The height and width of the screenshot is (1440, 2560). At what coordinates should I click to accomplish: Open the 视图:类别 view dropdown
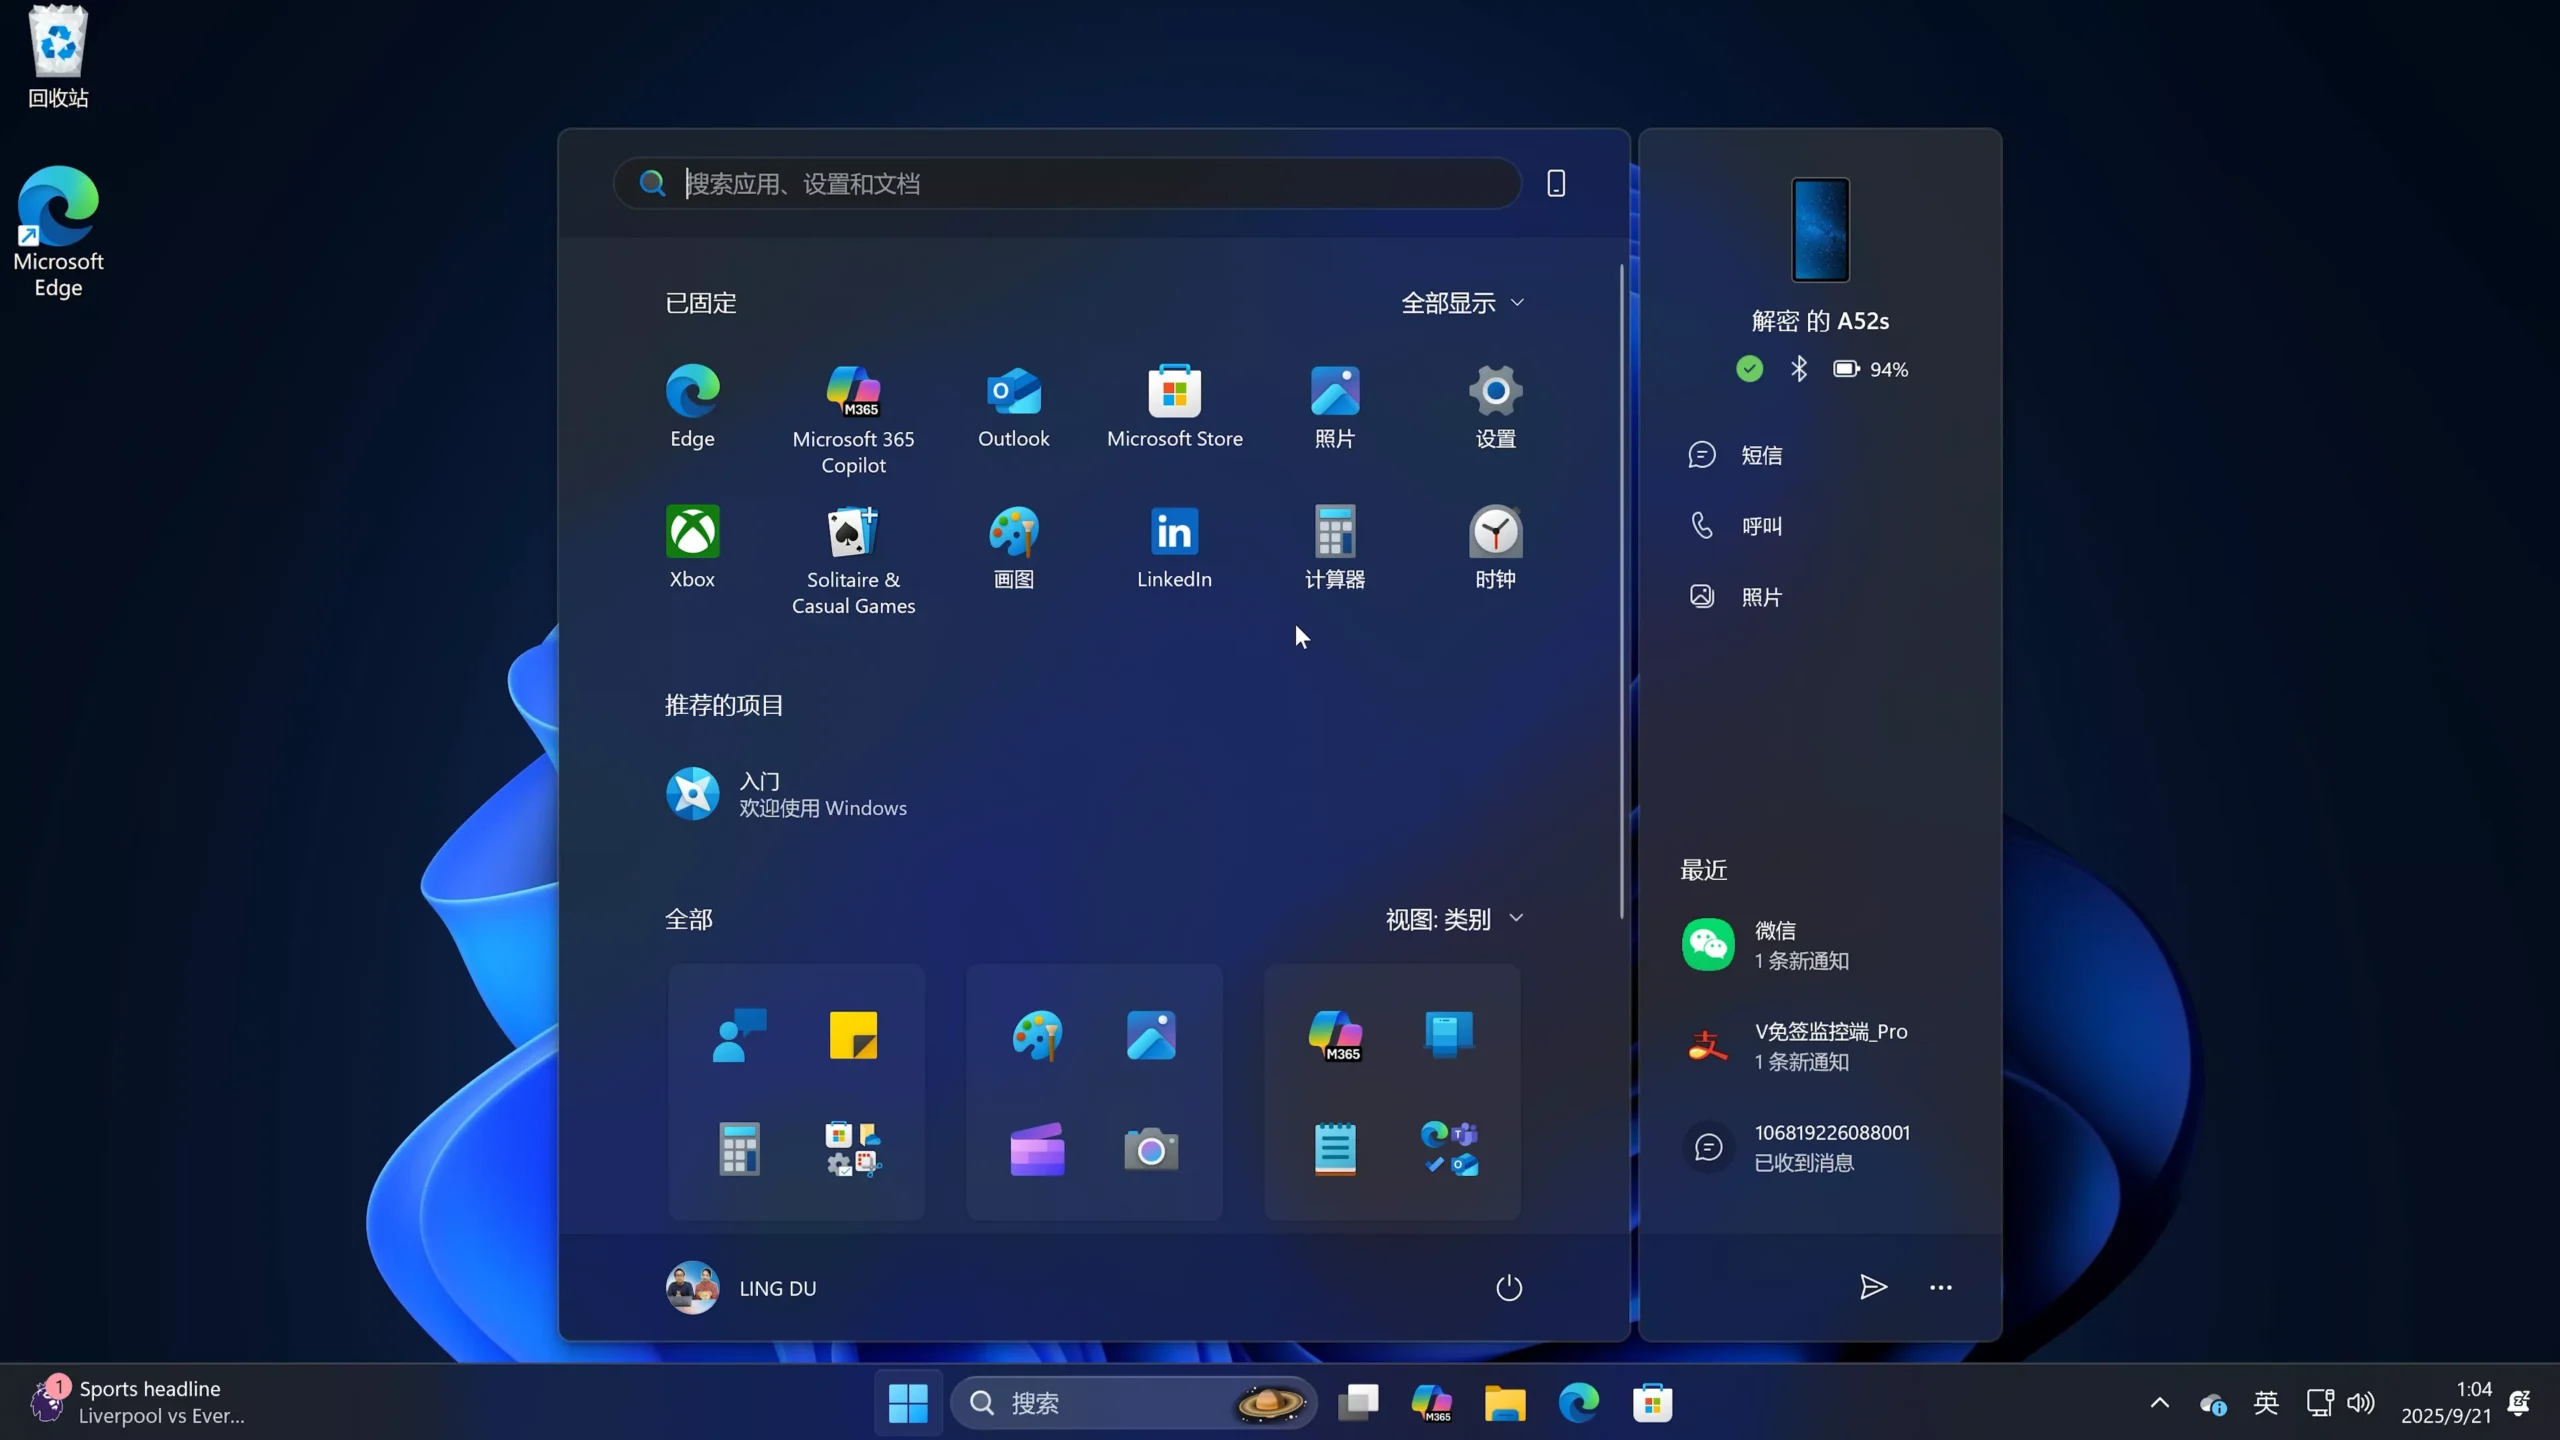[x=1453, y=919]
